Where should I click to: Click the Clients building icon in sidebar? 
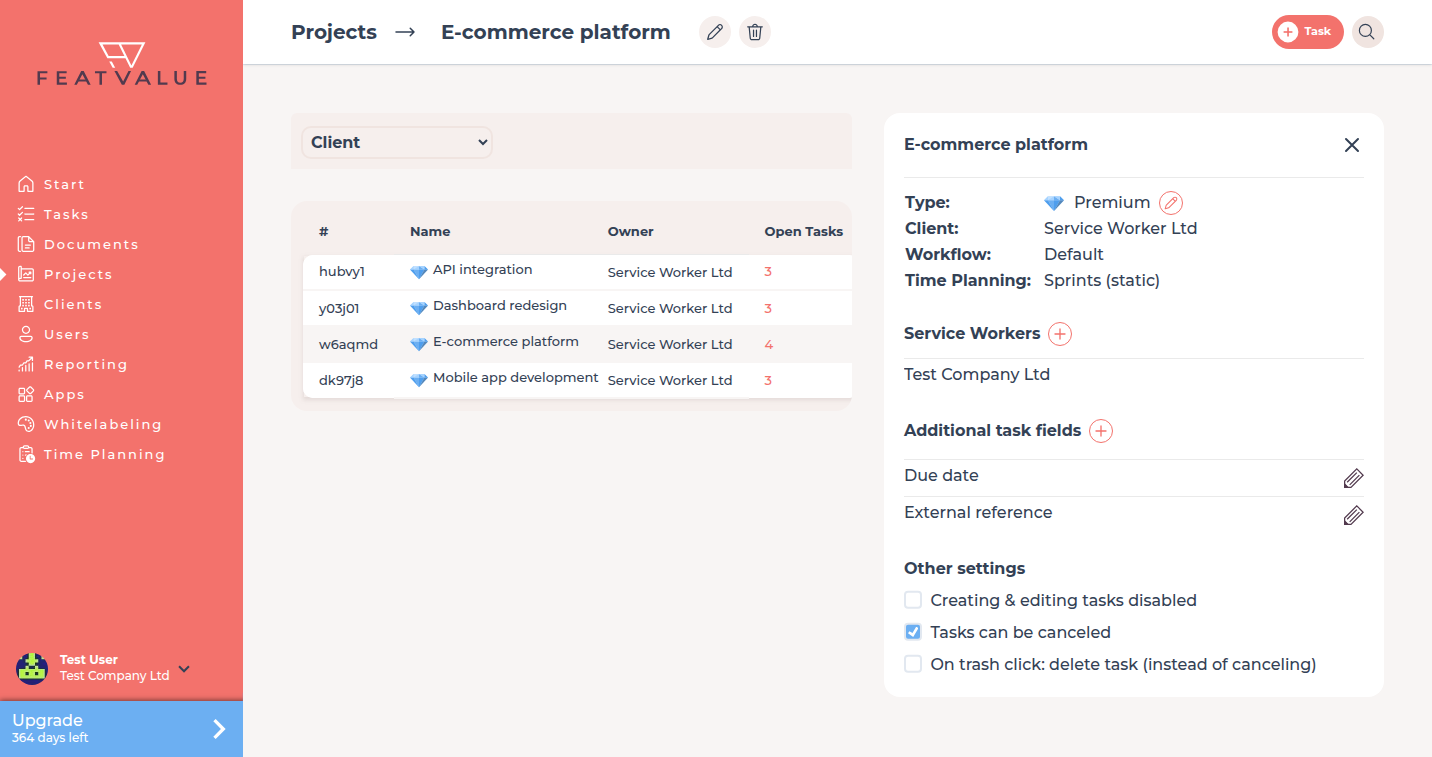click(x=26, y=304)
